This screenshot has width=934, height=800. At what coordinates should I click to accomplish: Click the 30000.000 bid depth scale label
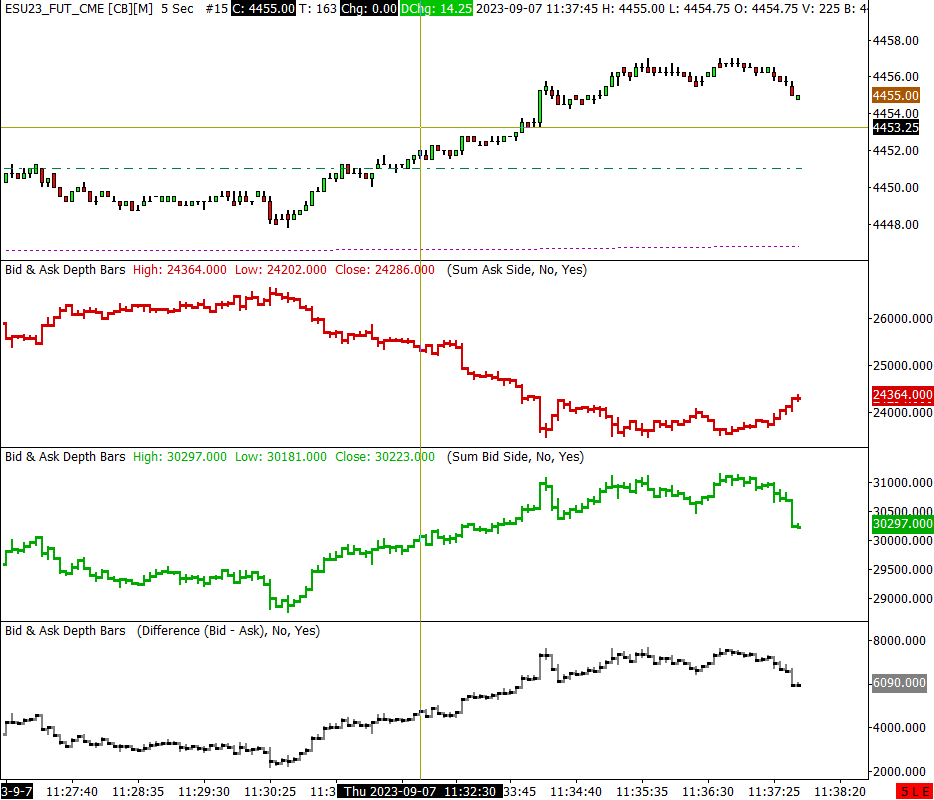(902, 541)
